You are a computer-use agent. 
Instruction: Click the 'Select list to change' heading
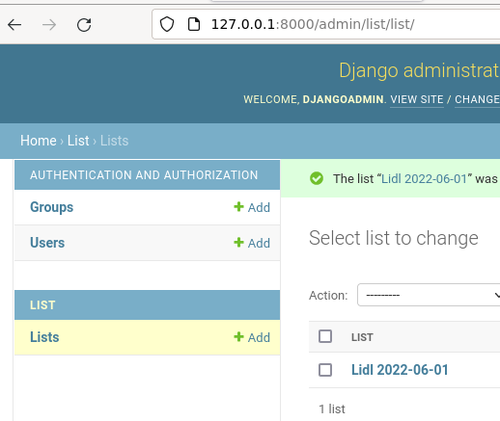coord(394,238)
